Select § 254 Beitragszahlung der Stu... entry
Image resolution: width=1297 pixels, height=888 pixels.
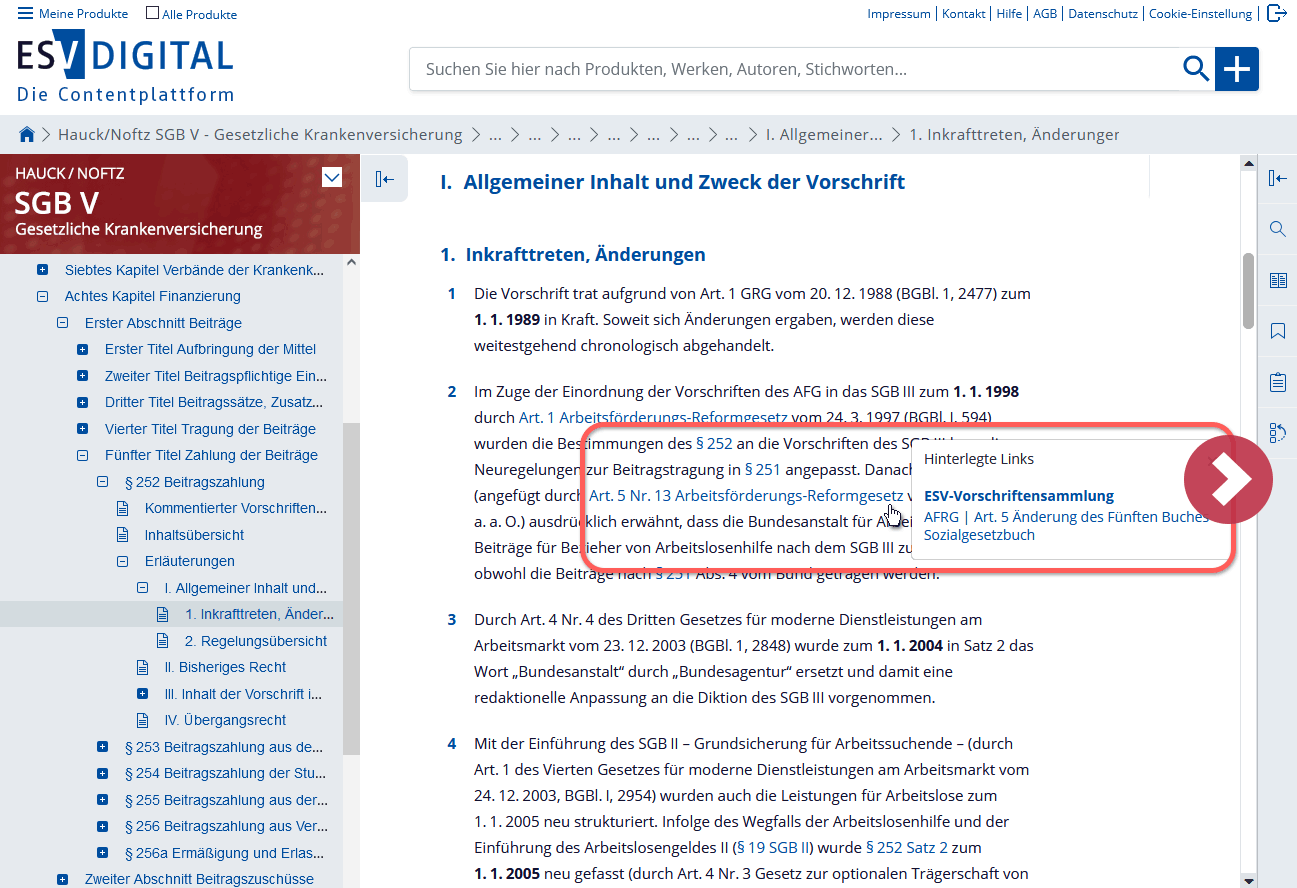point(224,773)
